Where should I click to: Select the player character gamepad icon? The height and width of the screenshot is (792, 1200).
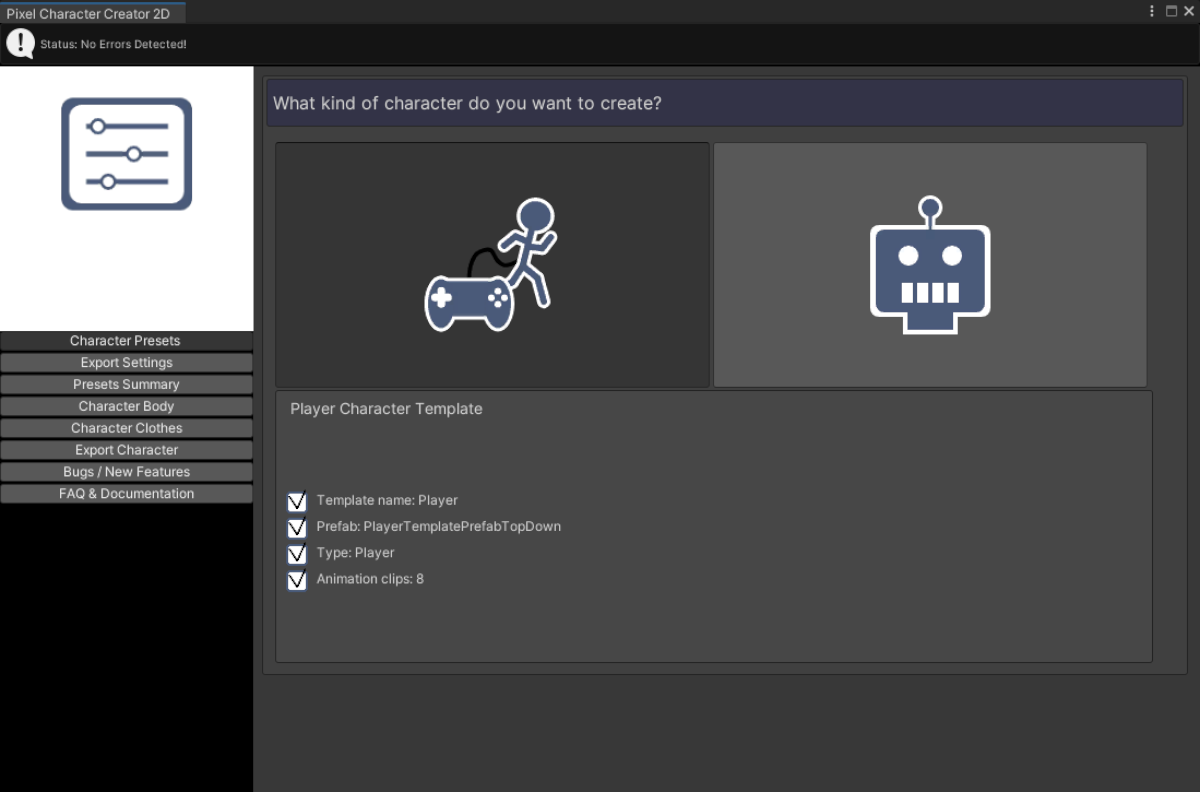(491, 265)
